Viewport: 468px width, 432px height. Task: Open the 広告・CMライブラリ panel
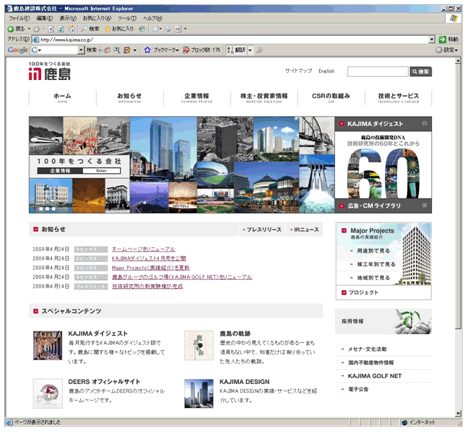pyautogui.click(x=383, y=206)
